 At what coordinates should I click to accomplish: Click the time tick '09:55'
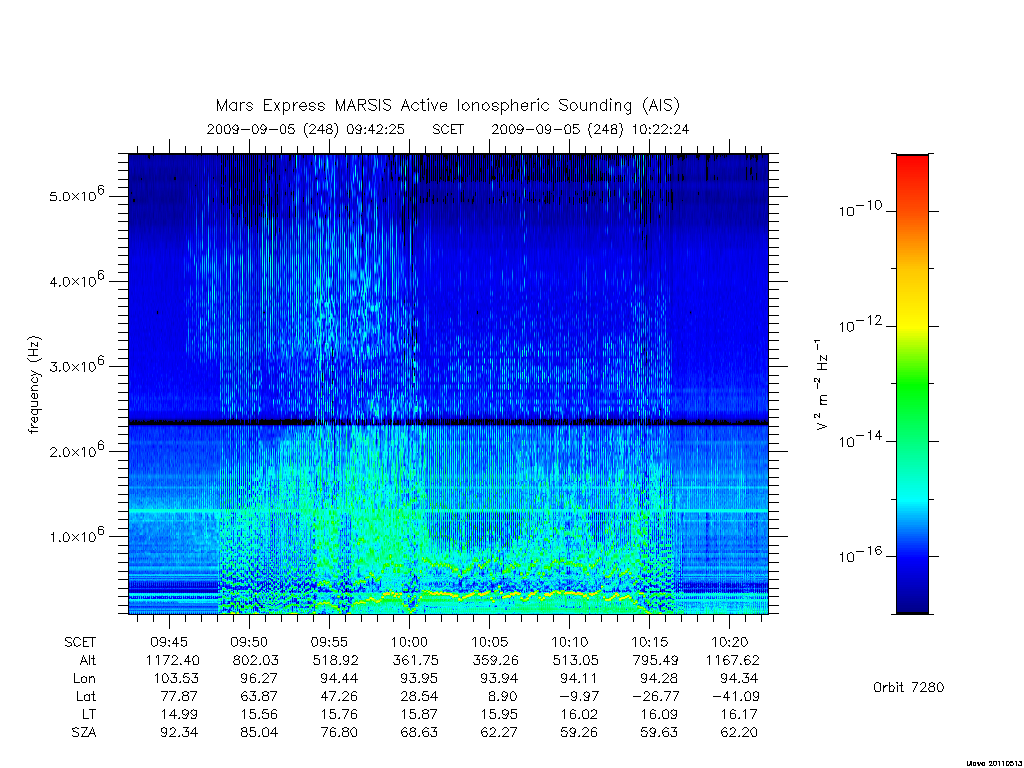coord(329,643)
